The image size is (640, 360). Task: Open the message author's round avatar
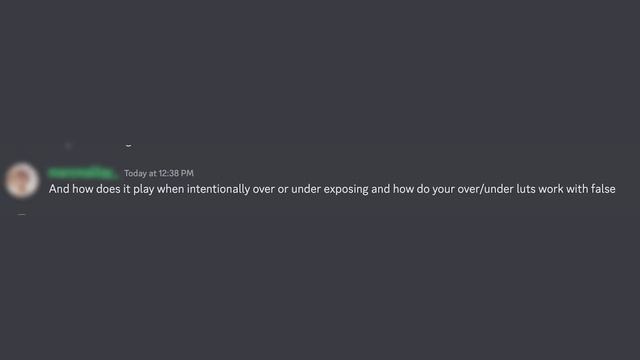coord(22,180)
